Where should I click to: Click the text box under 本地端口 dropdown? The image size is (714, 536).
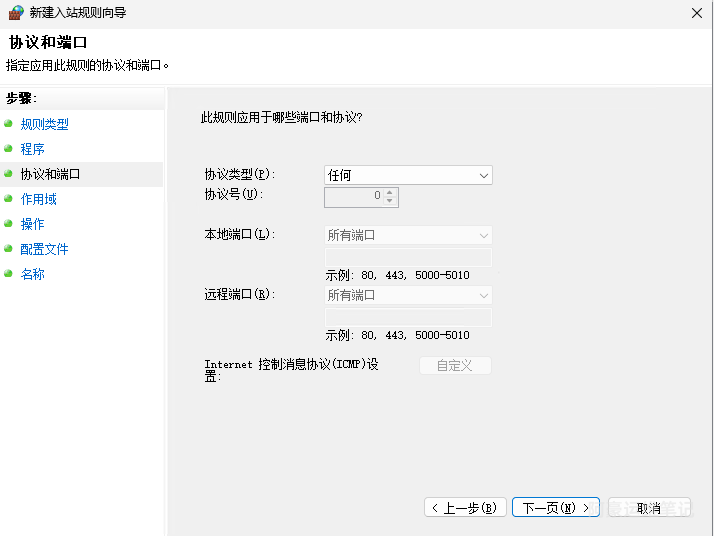408,258
